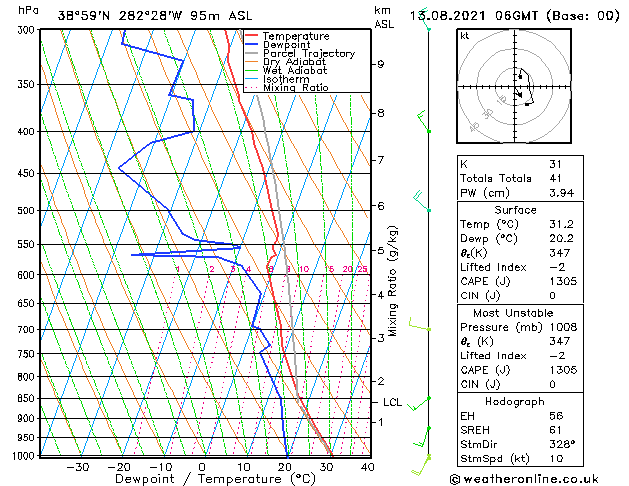The width and height of the screenshot is (629, 486).
Task: Click the blue Dewpoint legend line sample
Action: [252, 45]
